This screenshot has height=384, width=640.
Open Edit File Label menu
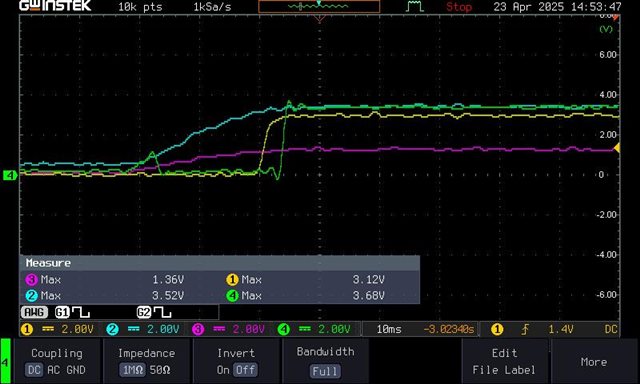504,362
